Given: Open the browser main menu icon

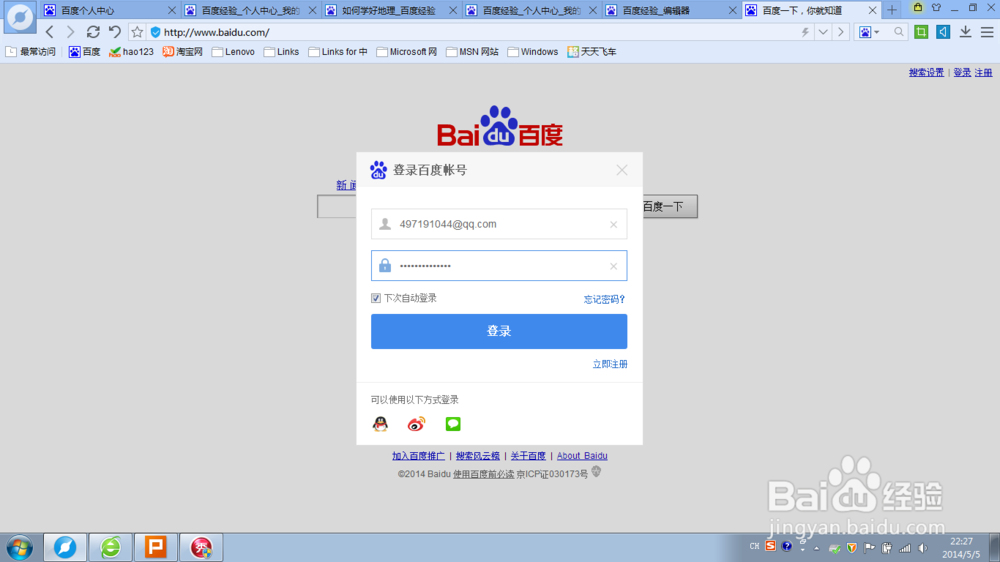Looking at the screenshot, I should tap(987, 32).
